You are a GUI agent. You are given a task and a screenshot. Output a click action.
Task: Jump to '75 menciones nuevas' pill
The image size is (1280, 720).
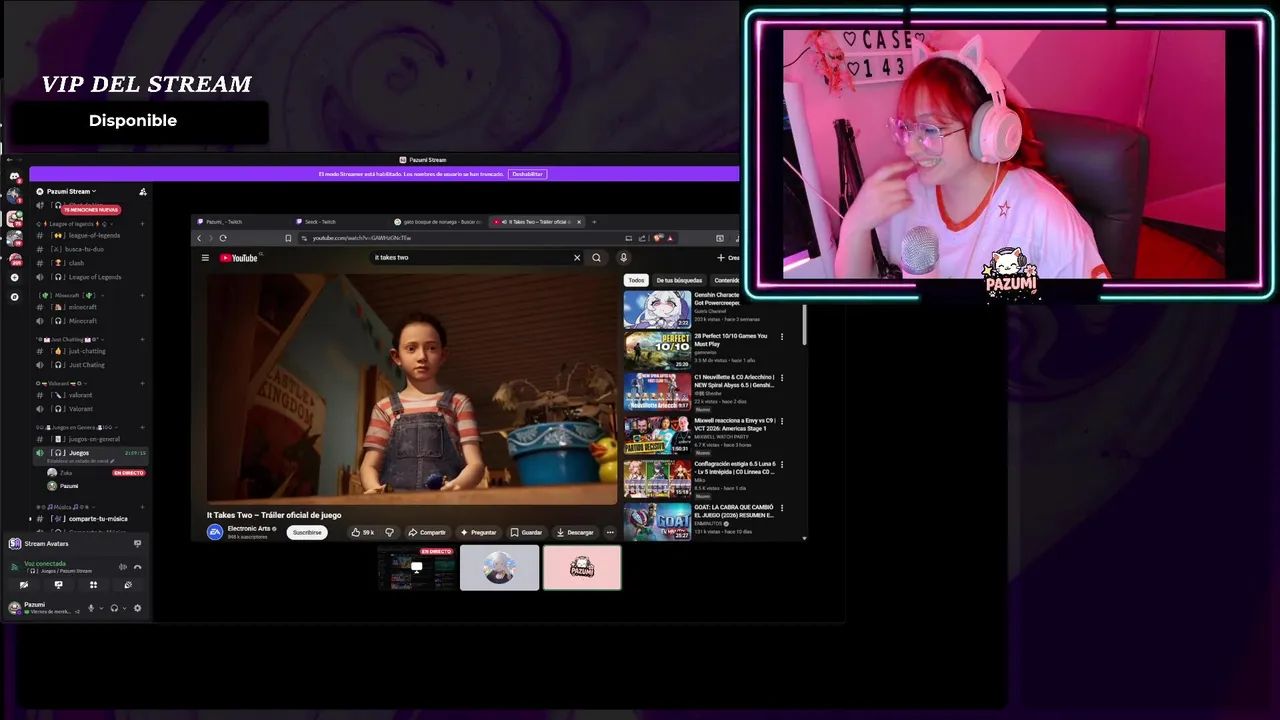(x=91, y=210)
